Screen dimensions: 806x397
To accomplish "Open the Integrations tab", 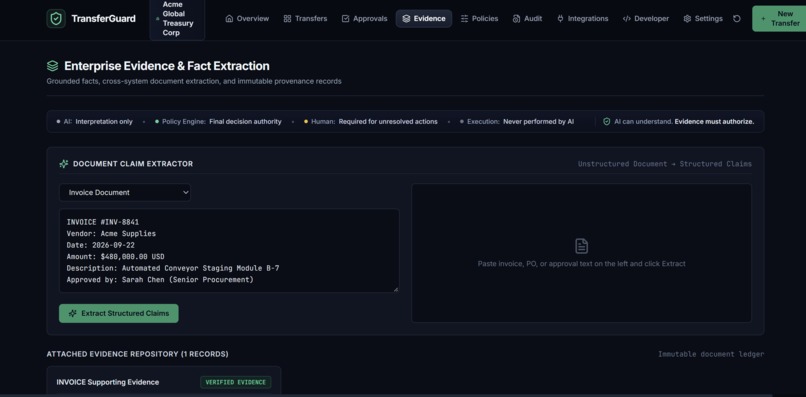I will [582, 19].
